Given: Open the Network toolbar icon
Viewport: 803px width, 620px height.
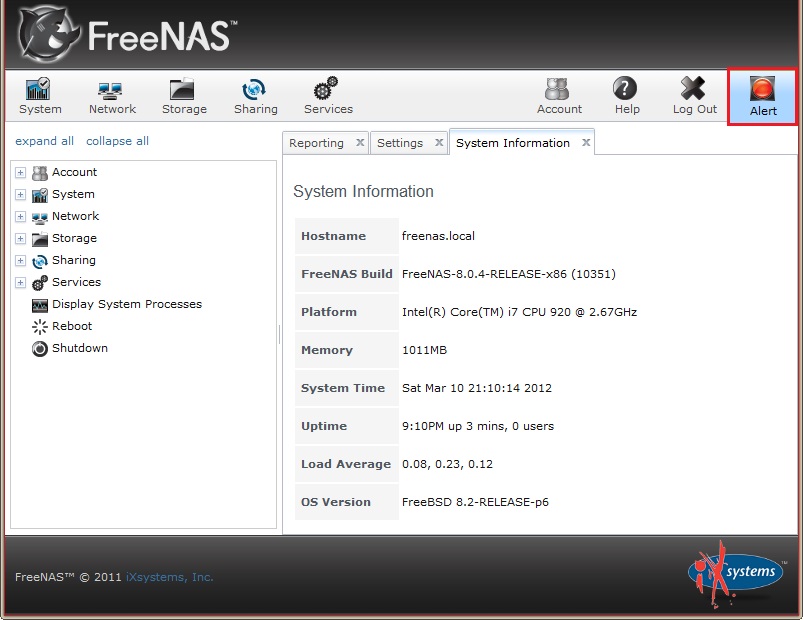Looking at the screenshot, I should click(x=110, y=91).
